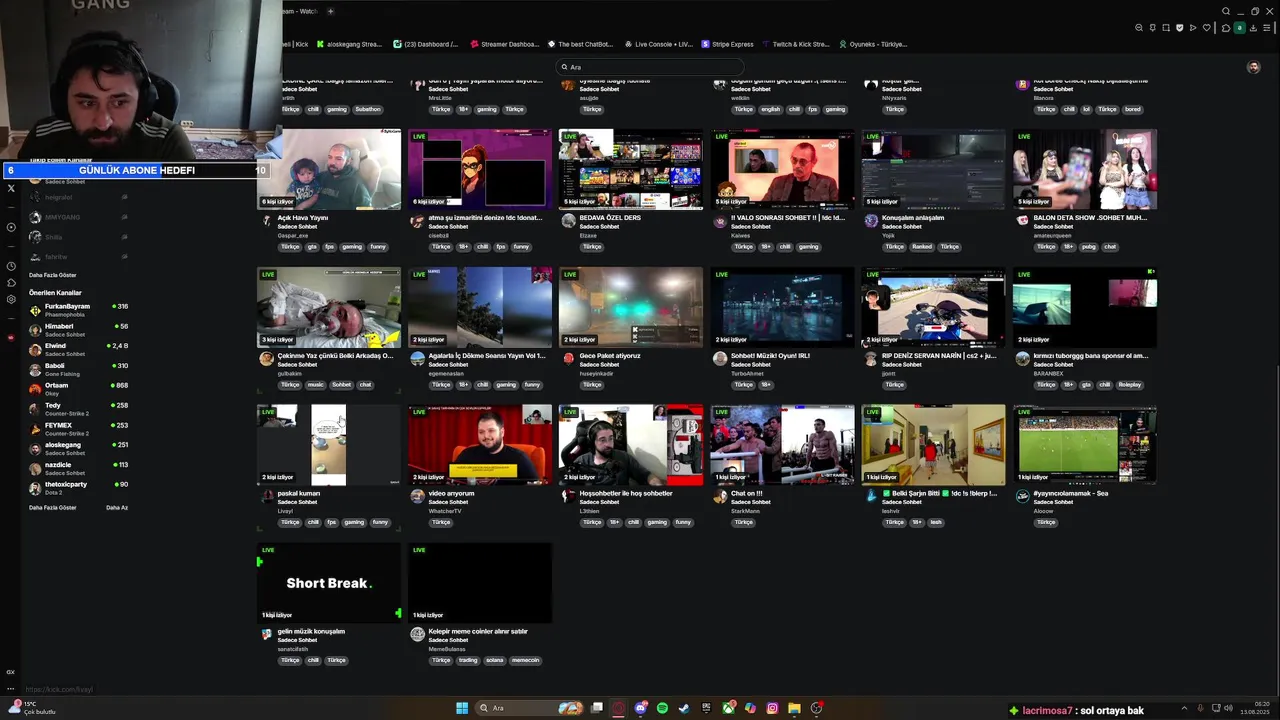Click Task View icon in taskbar
This screenshot has height=720, width=1280.
tap(597, 708)
